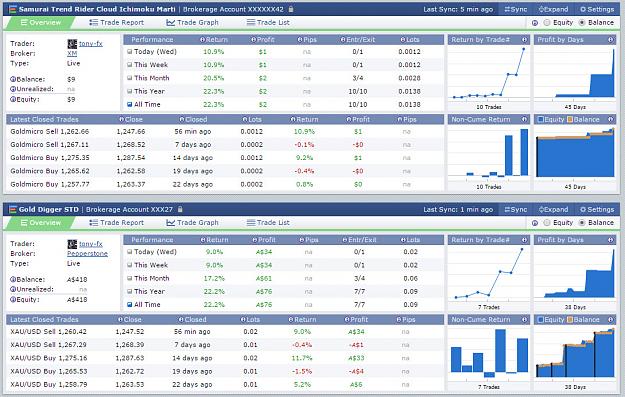This screenshot has height=397, width=625.
Task: Click Non-Cume Return info icon in Gold Digger panel
Action: [525, 319]
